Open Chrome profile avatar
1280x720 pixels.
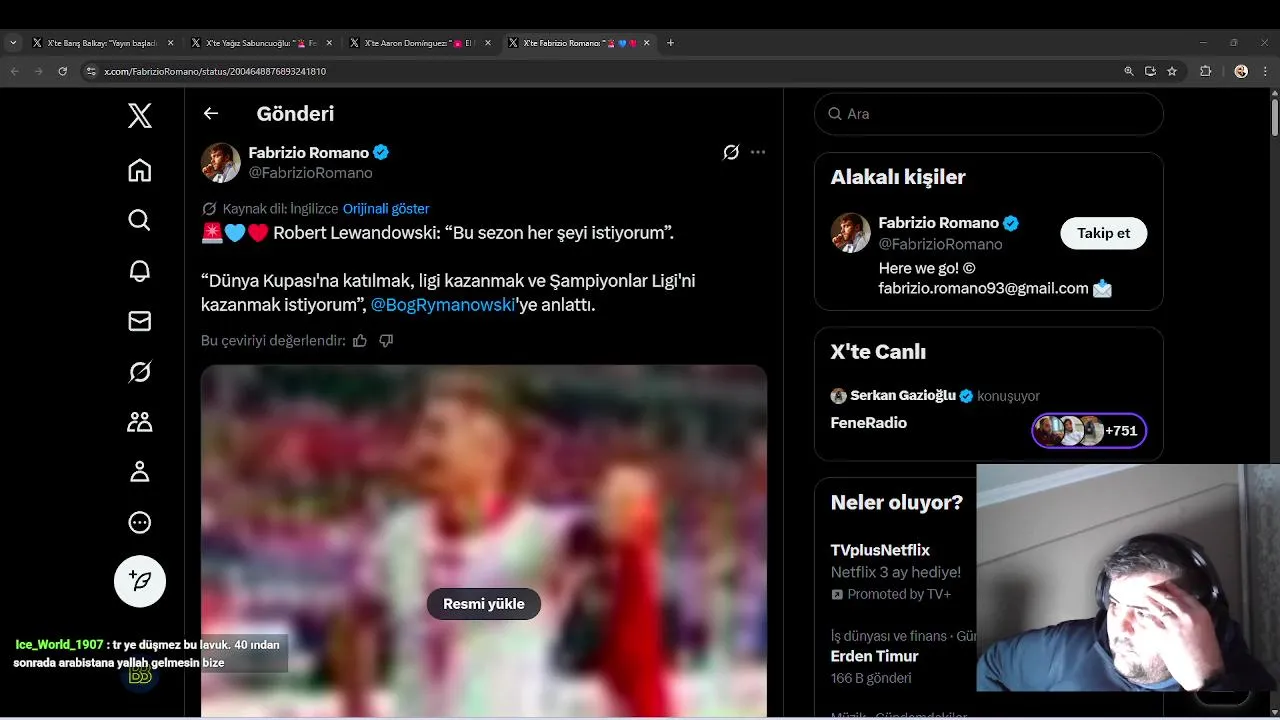(x=1241, y=71)
